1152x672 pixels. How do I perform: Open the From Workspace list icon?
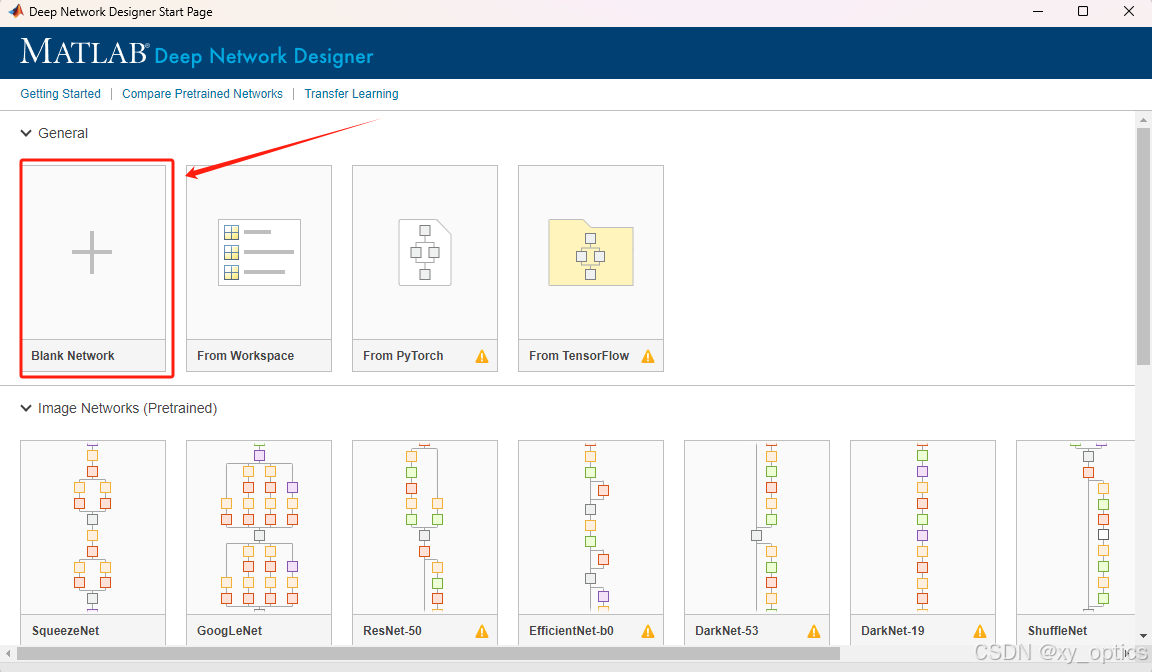point(259,252)
